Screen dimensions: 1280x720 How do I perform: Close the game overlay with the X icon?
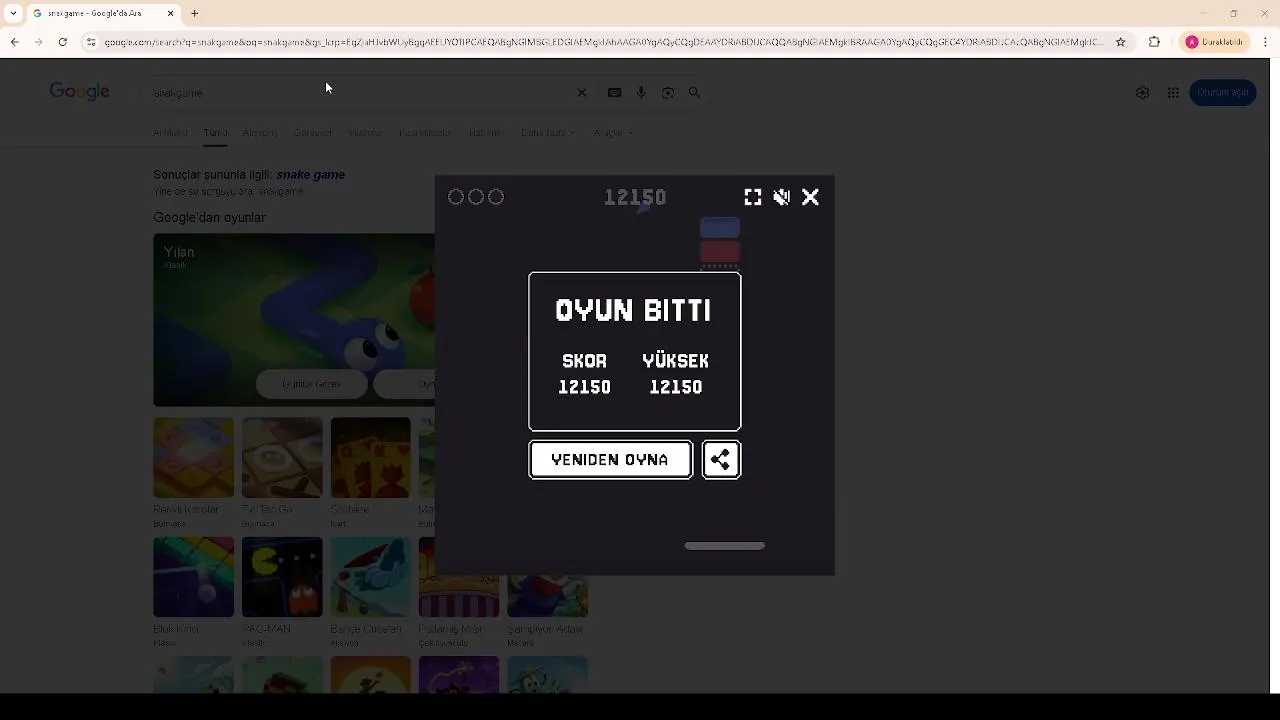[810, 197]
